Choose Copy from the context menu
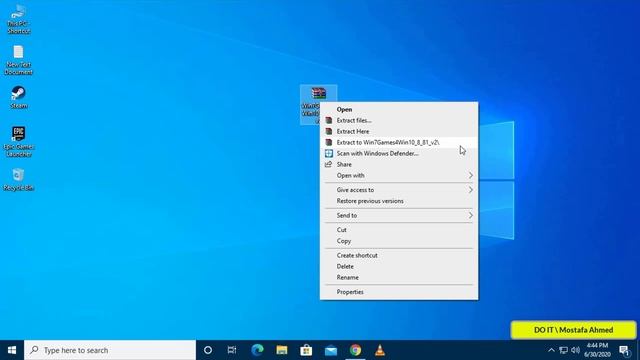 (x=399, y=241)
